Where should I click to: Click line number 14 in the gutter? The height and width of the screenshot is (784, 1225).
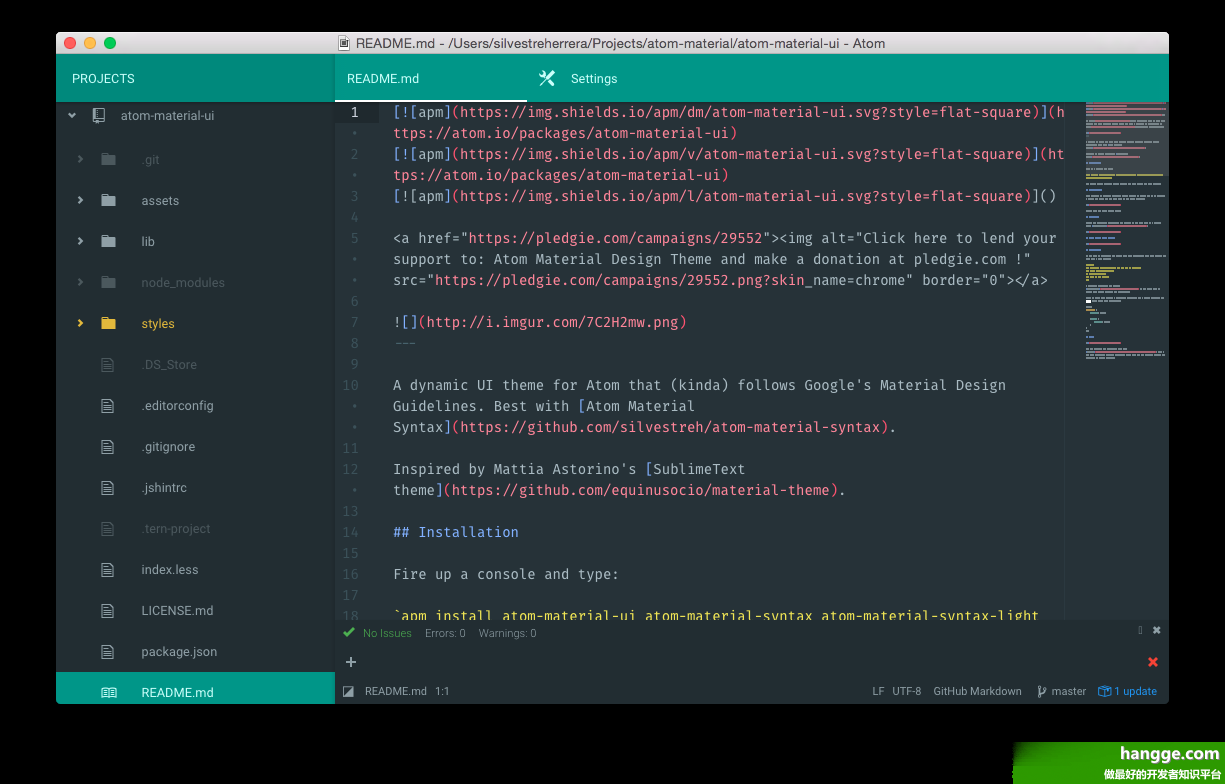[x=350, y=532]
